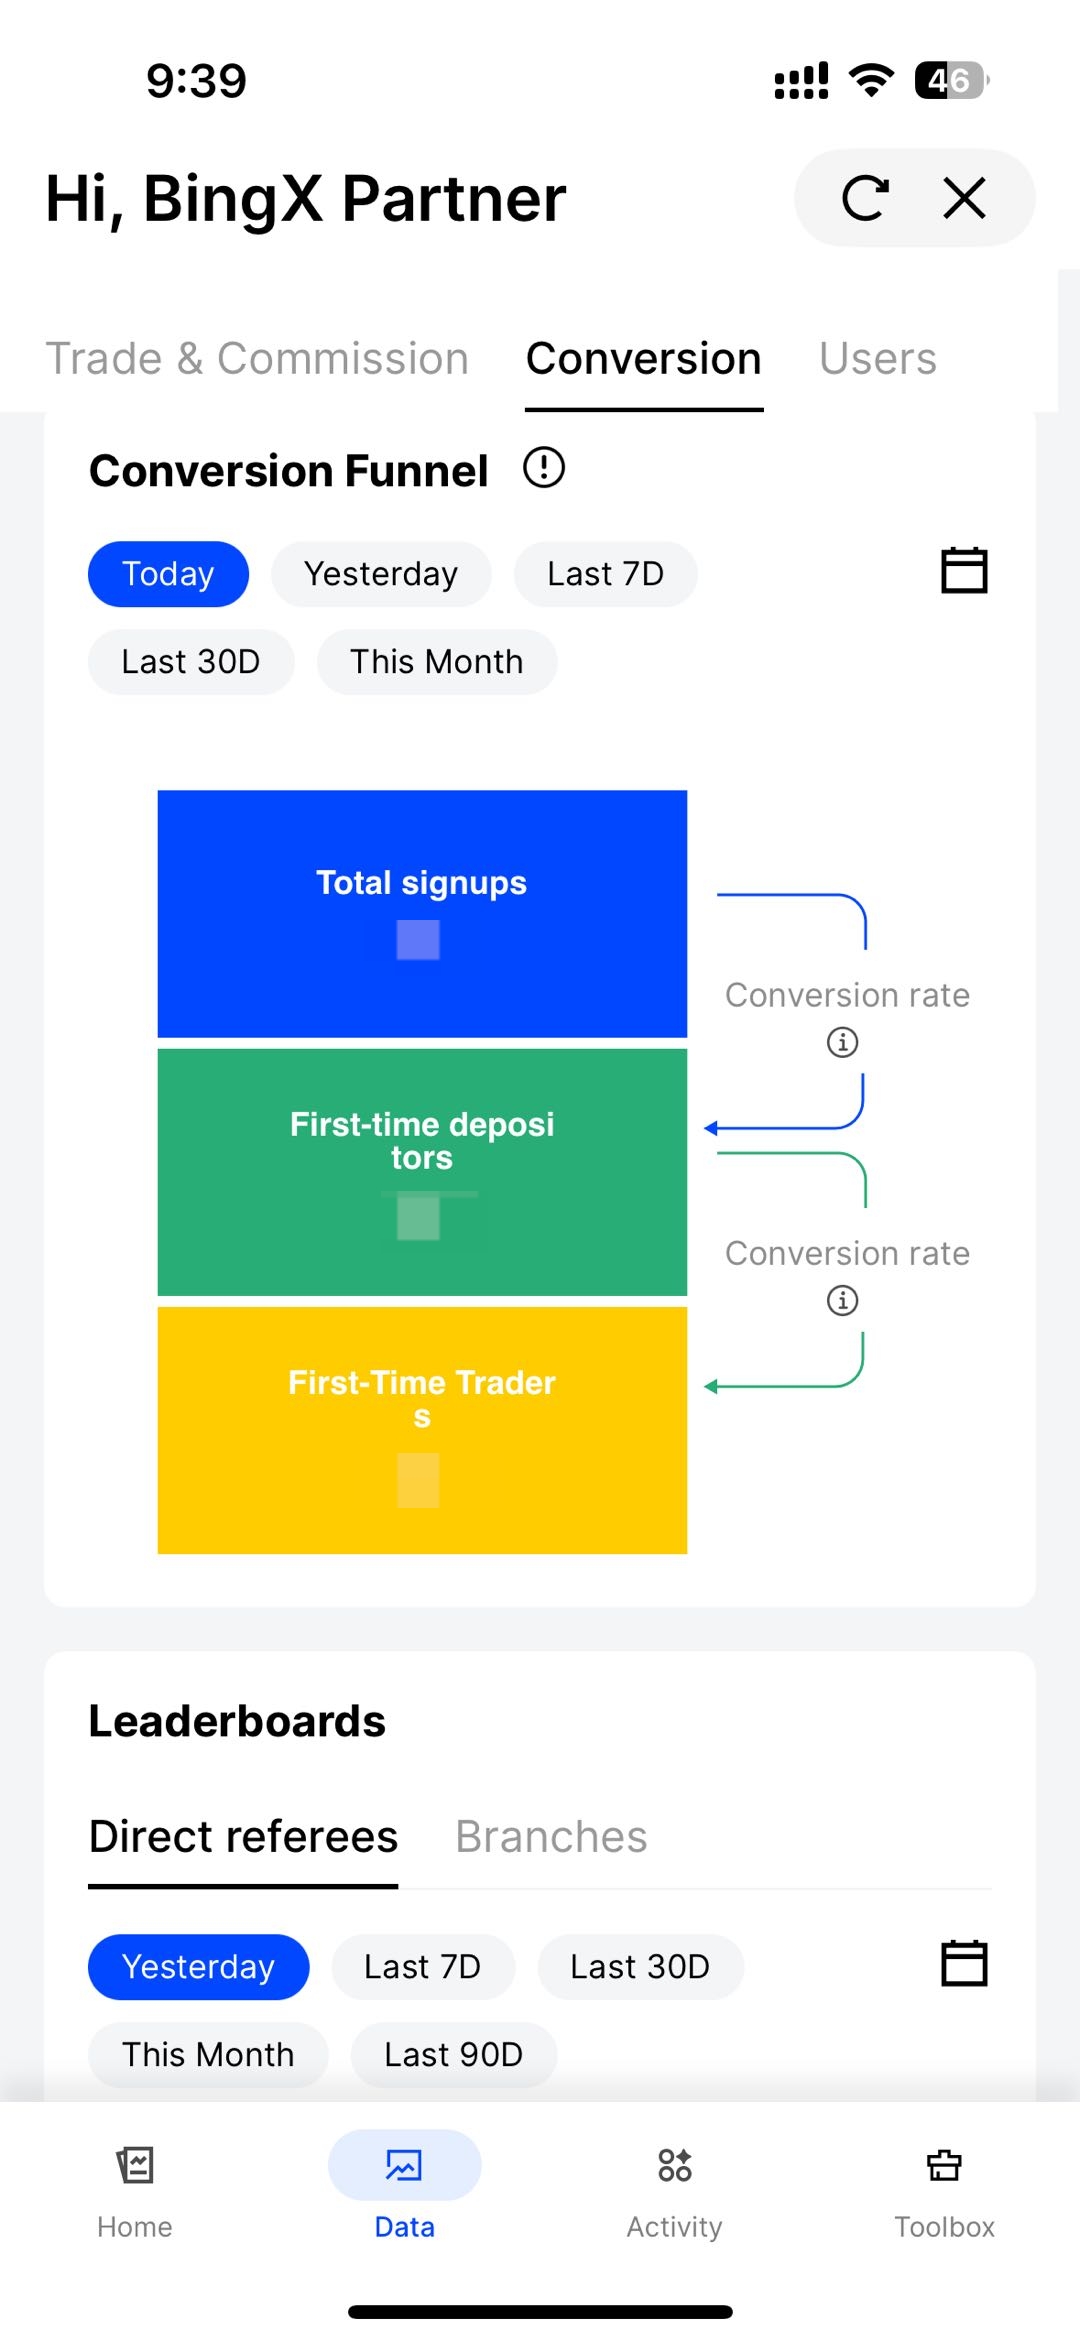This screenshot has height=2341, width=1080.
Task: Tap the blue Total signups block
Action: [422, 913]
